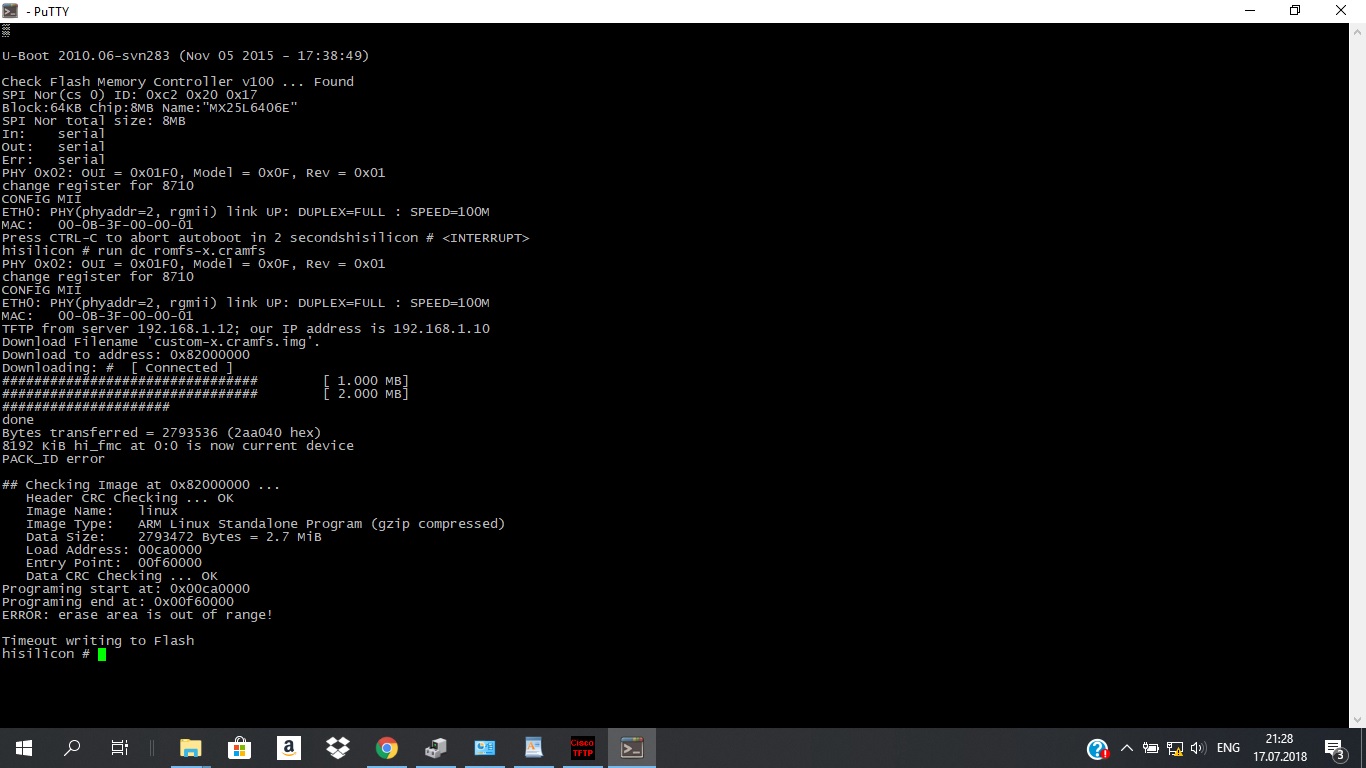
Task: Open Action Center with 3 notifications
Action: (x=1334, y=748)
